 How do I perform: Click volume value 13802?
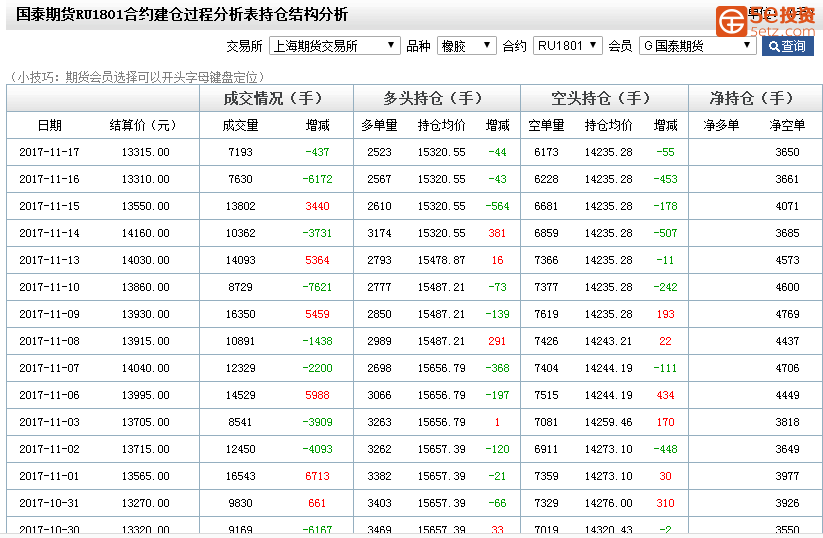(x=240, y=206)
